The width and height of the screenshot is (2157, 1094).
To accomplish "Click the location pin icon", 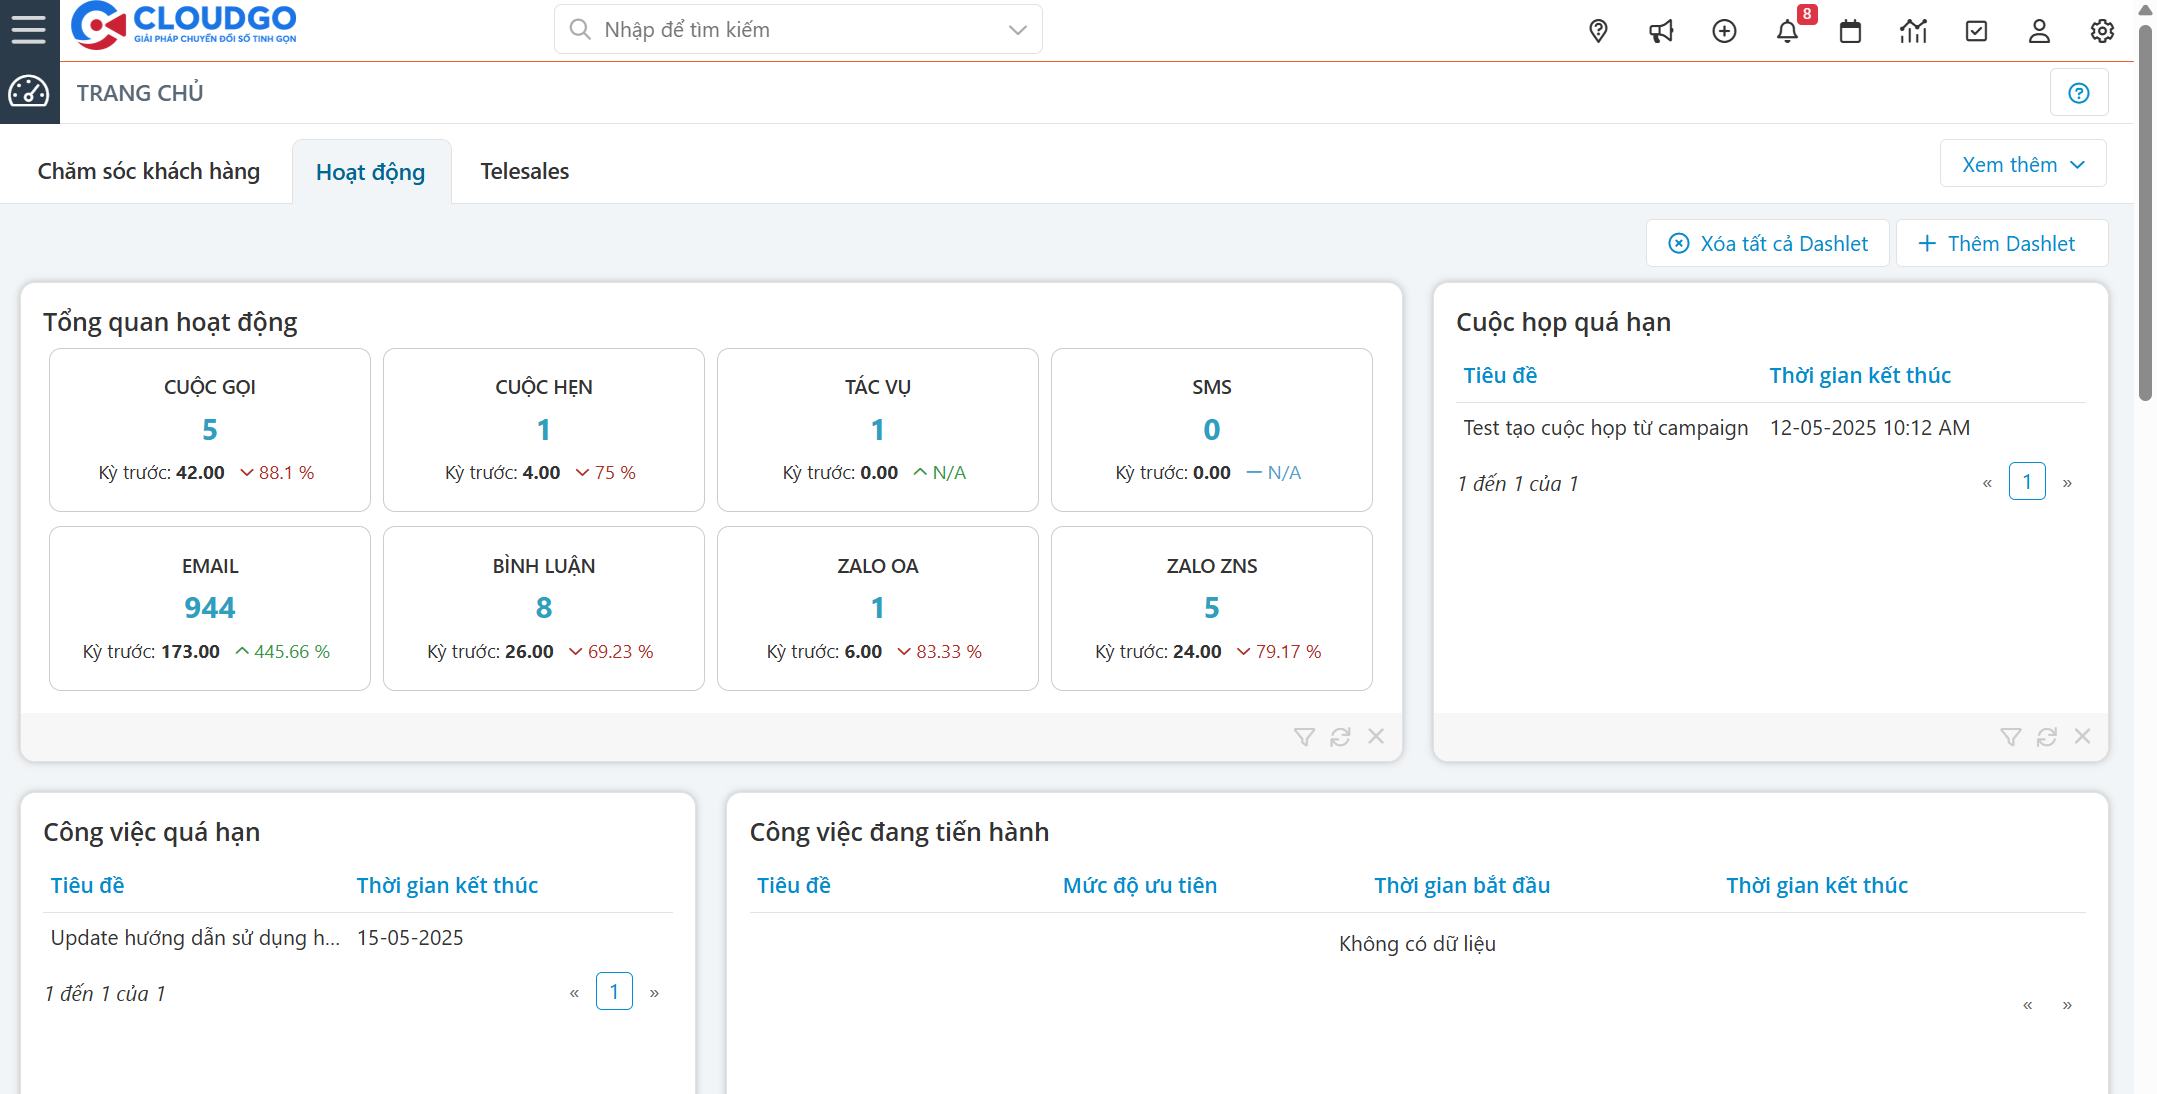I will [x=1598, y=31].
